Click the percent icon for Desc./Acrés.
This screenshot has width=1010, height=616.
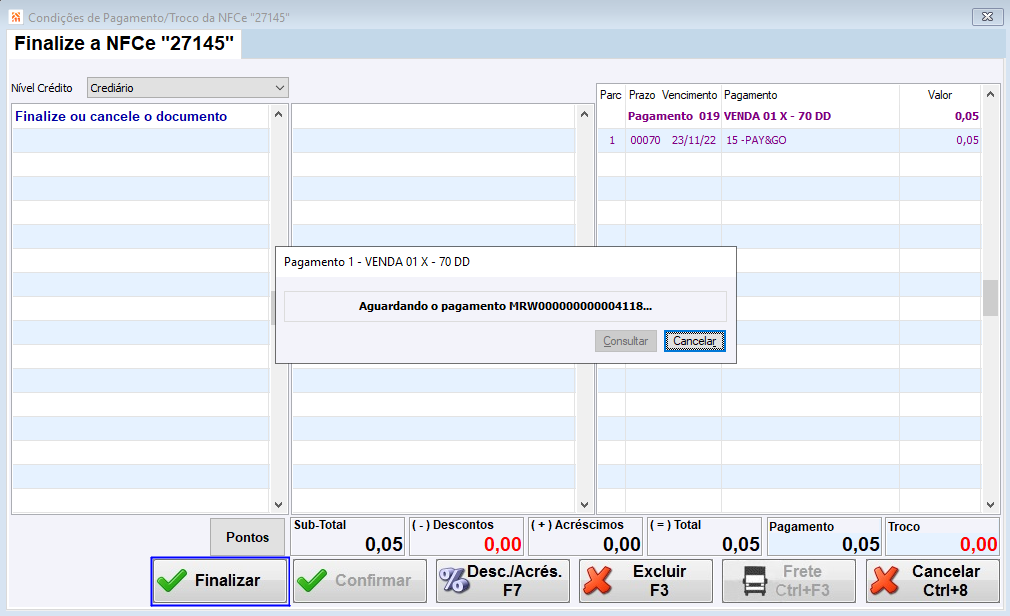point(454,581)
